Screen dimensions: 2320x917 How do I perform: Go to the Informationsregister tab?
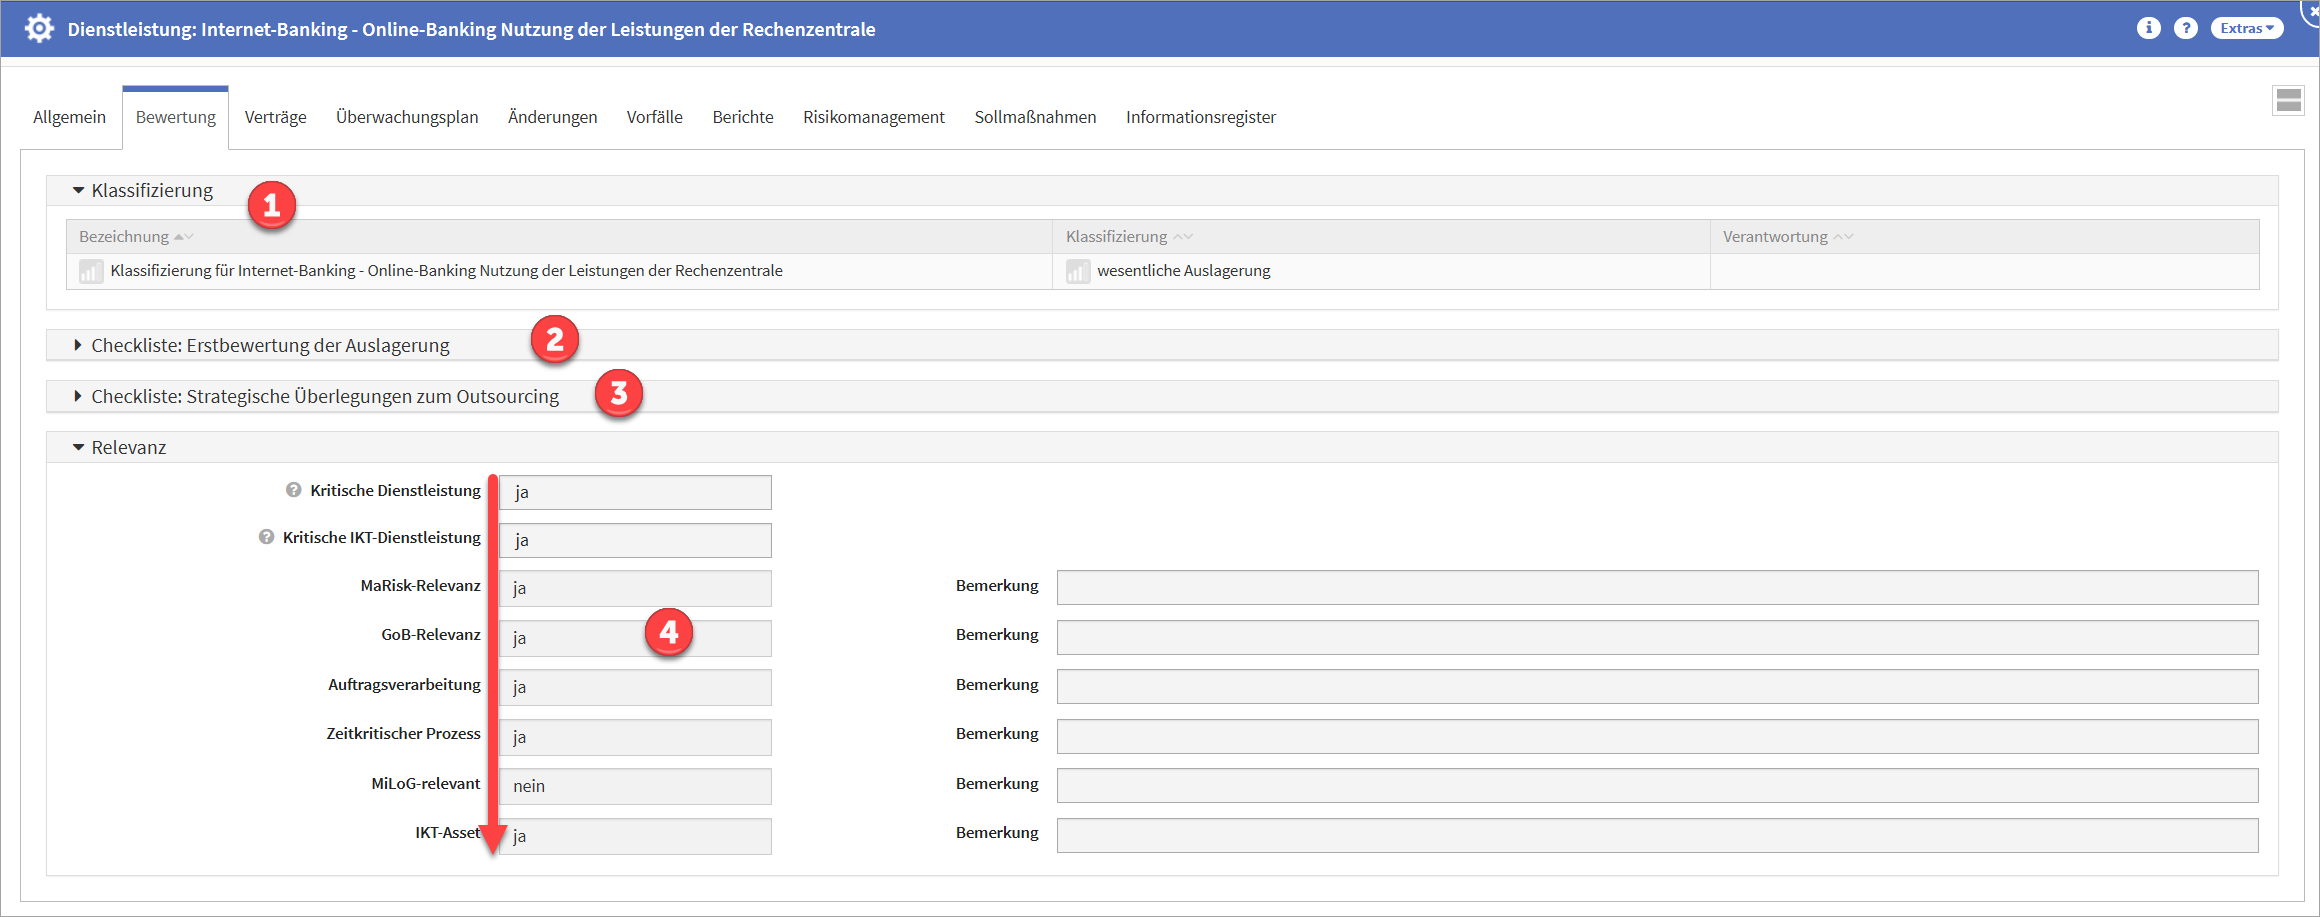[1200, 117]
